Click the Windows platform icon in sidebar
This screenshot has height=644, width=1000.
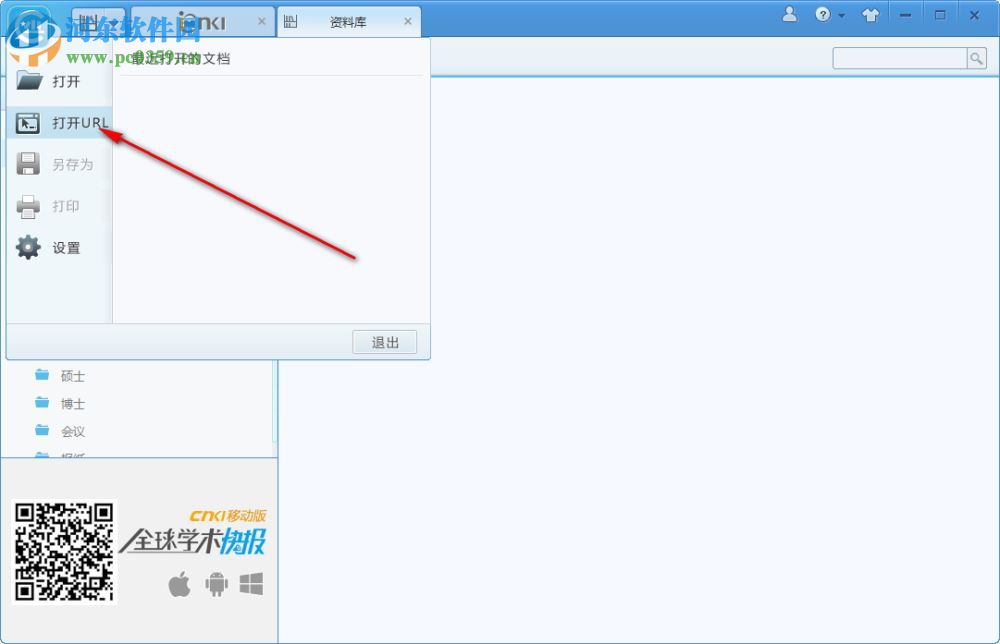tap(251, 585)
